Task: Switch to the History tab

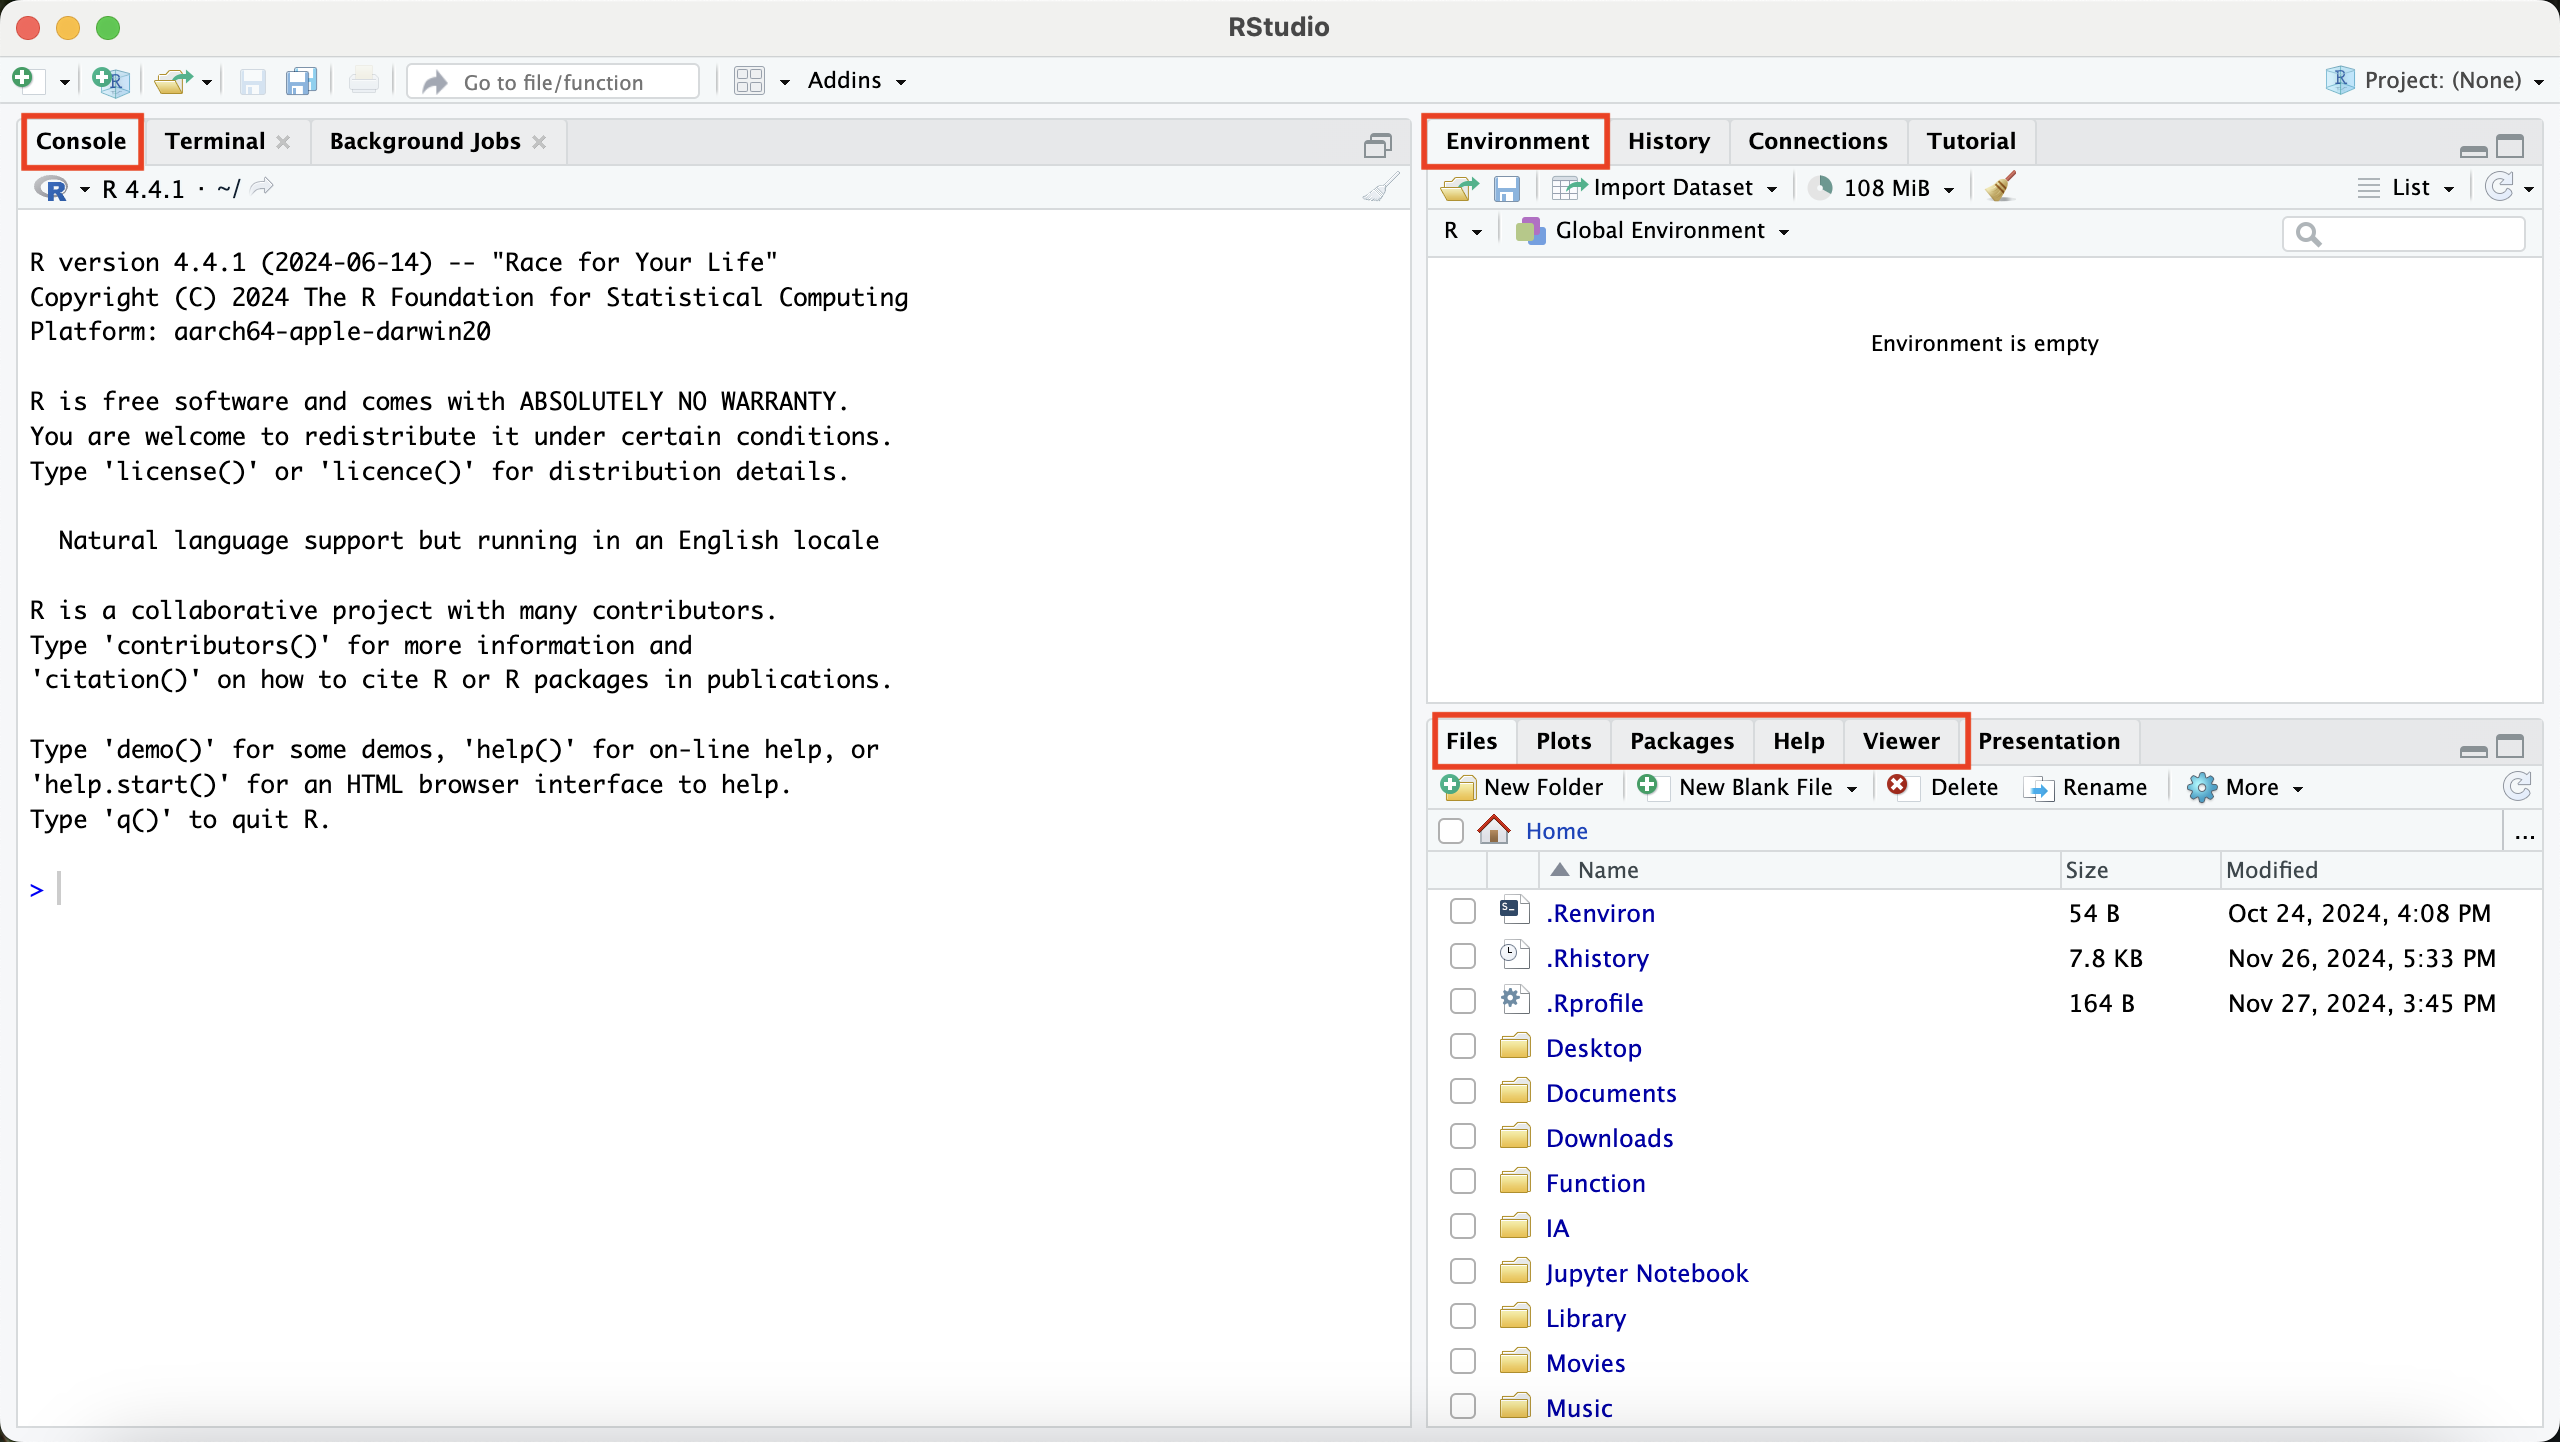Action: 1668,141
